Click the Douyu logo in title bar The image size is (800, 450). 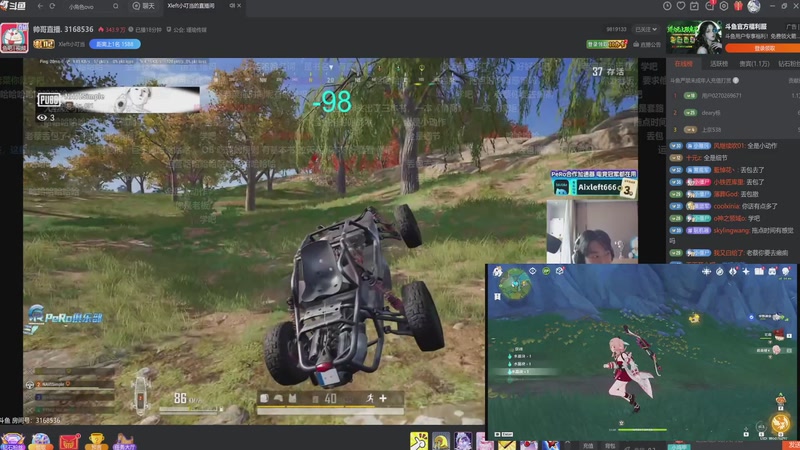pos(13,6)
